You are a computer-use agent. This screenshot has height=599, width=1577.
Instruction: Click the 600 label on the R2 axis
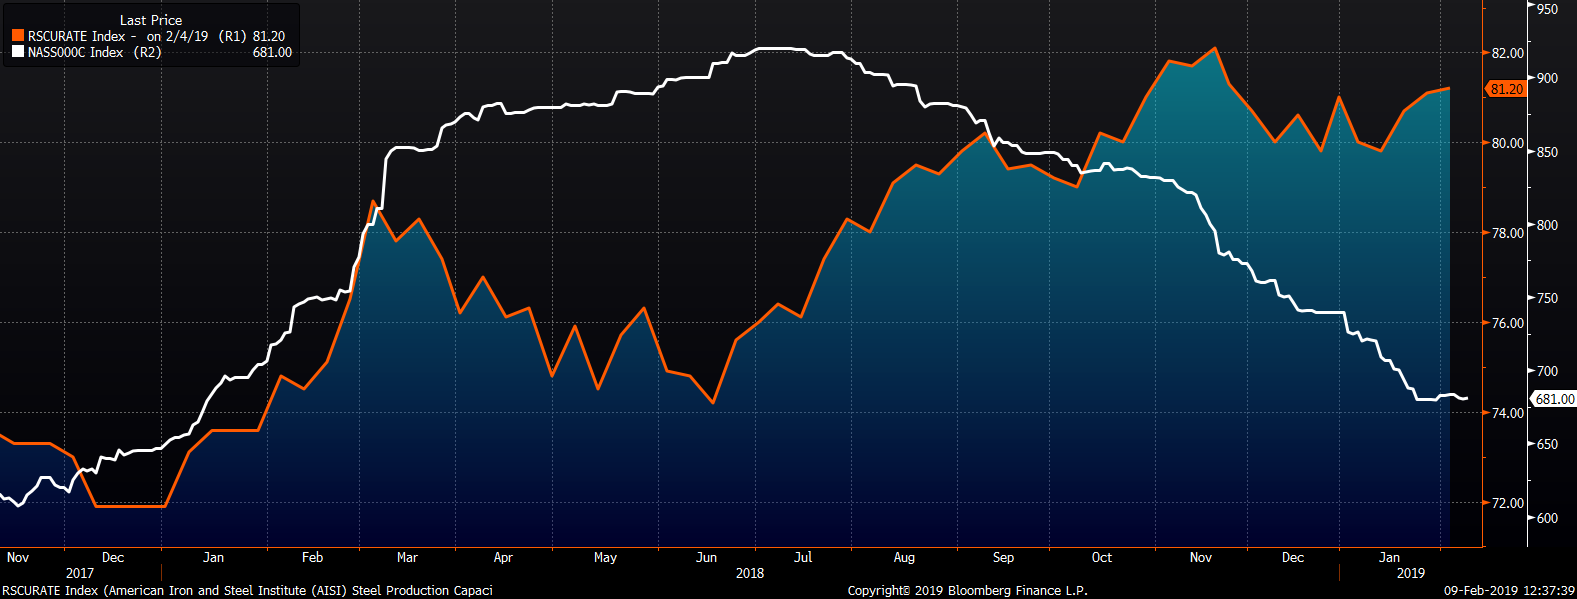[1547, 518]
